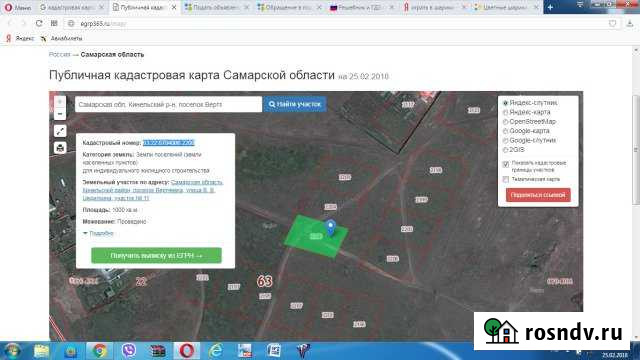The height and width of the screenshot is (360, 640).
Task: Zoom out on the map
Action: (x=60, y=114)
